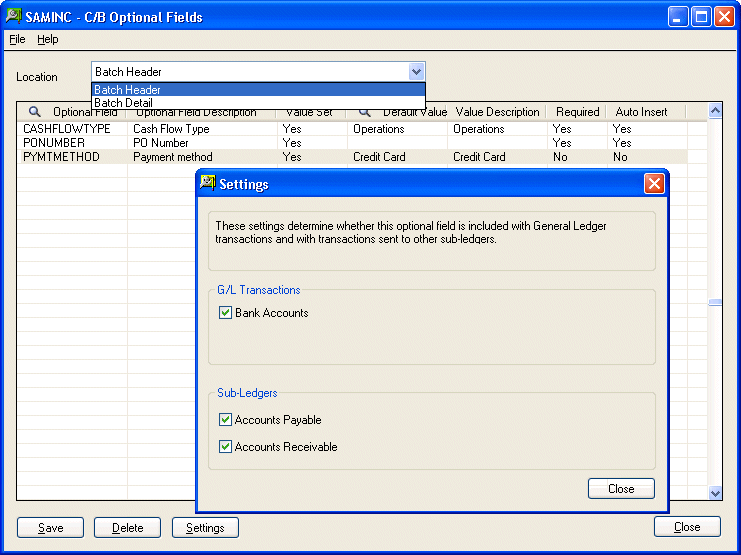Choose Batch Detail from the dropdown list

point(258,103)
